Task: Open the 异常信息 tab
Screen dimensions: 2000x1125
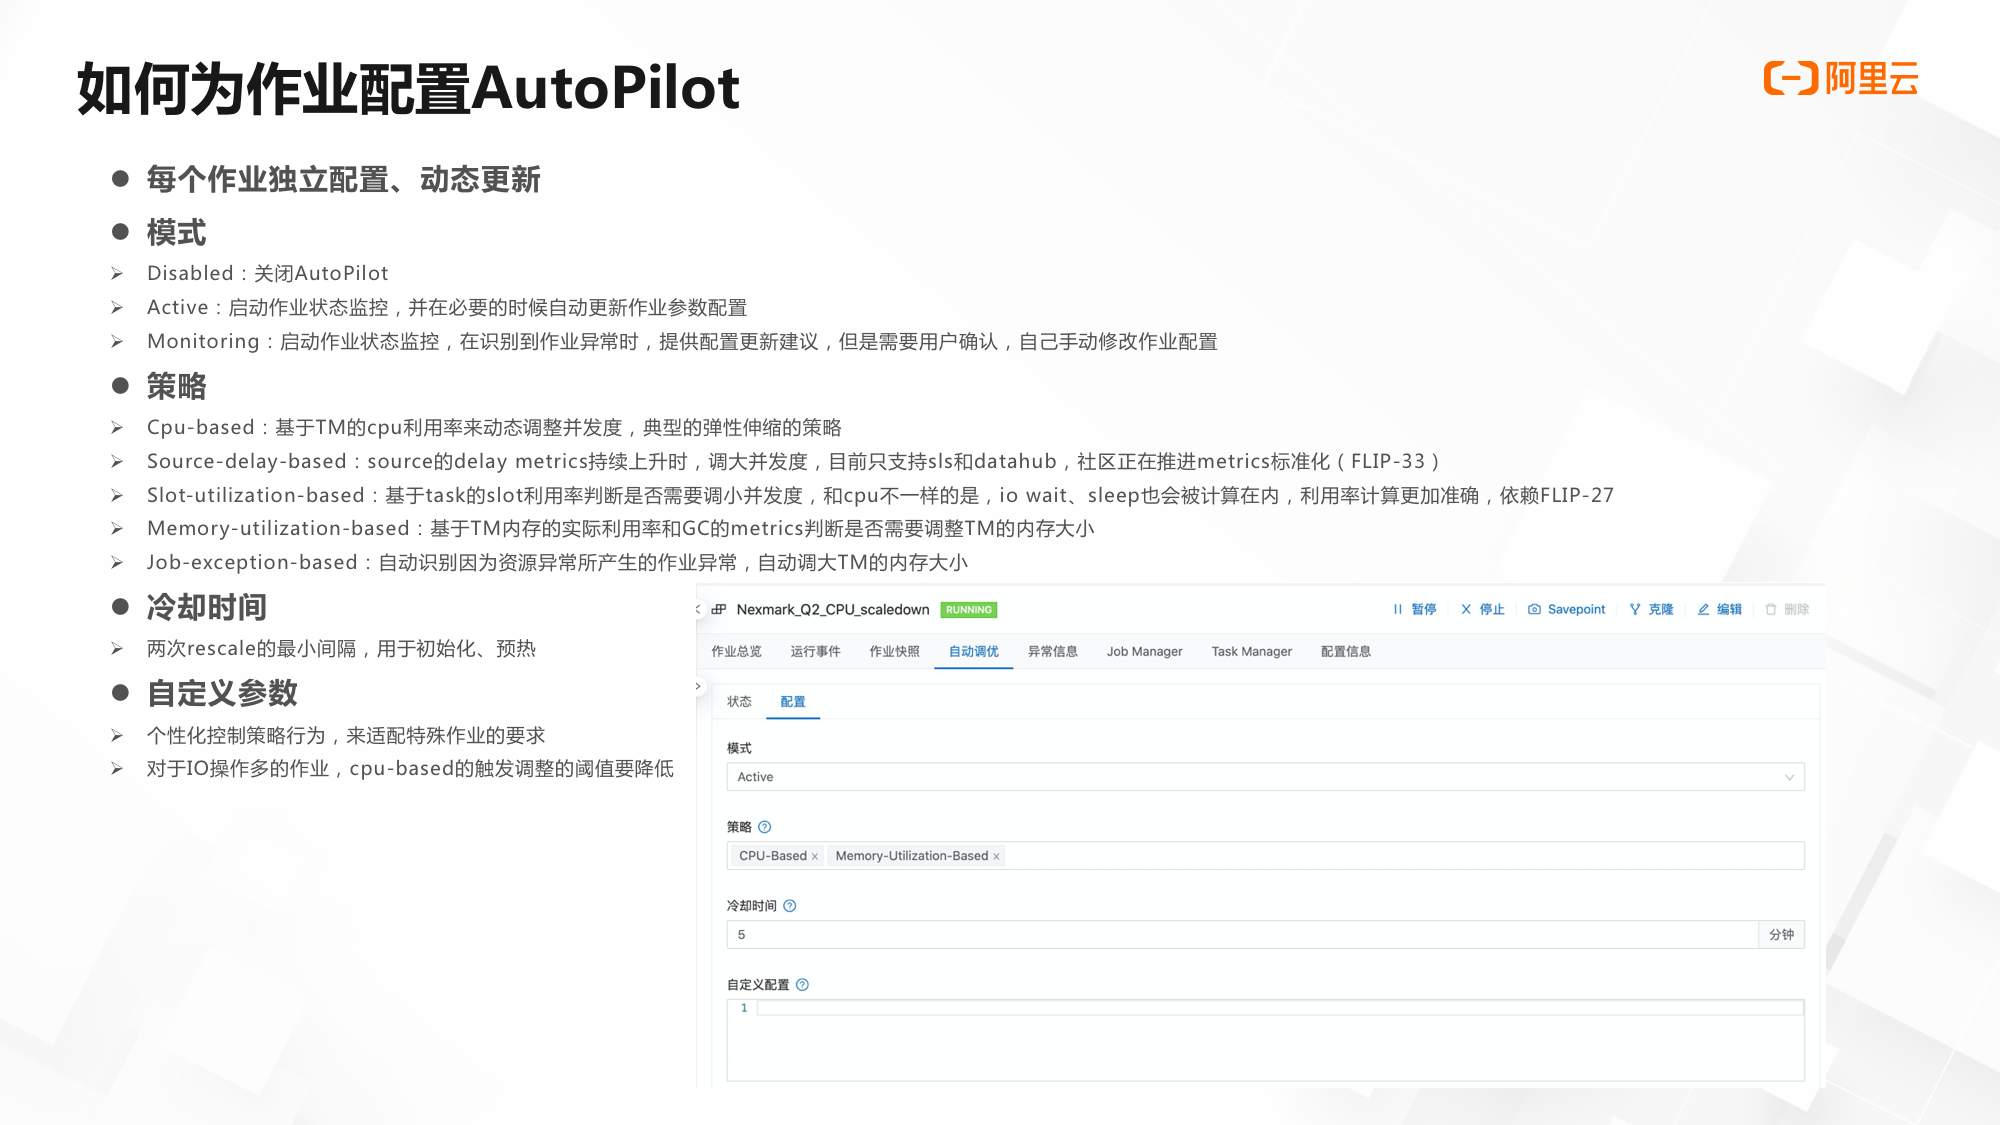Action: point(1052,651)
